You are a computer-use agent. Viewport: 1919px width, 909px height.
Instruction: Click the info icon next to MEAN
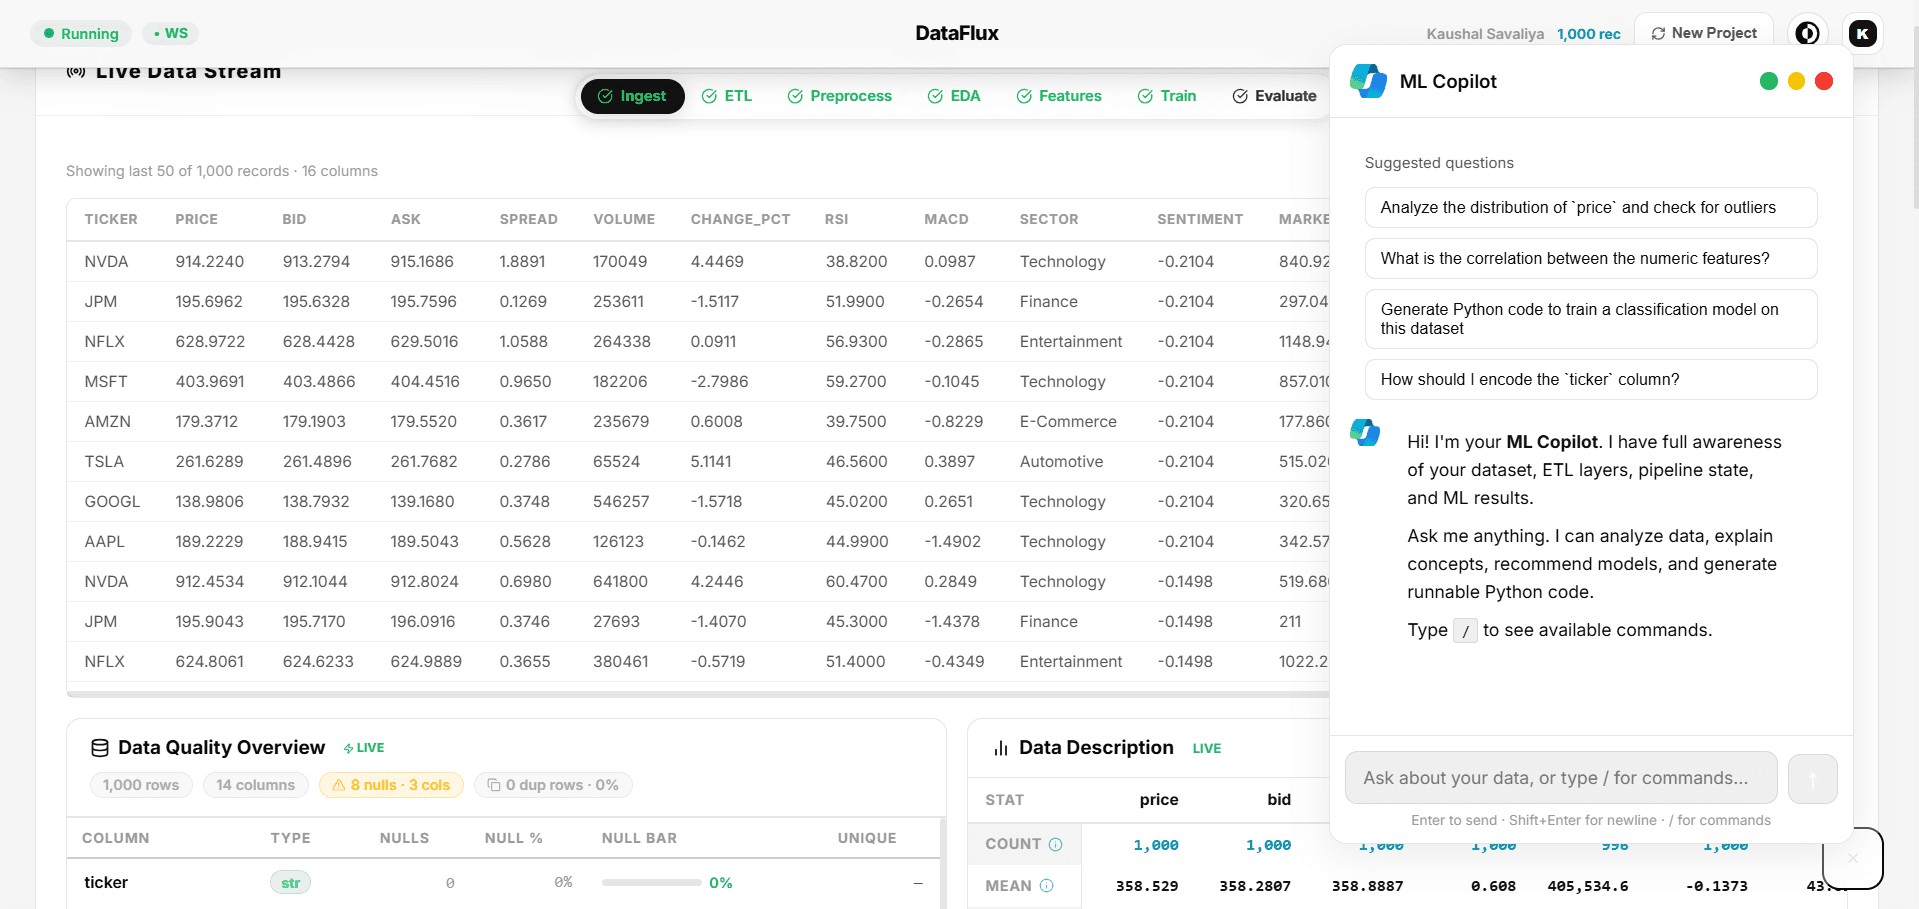click(x=1047, y=886)
